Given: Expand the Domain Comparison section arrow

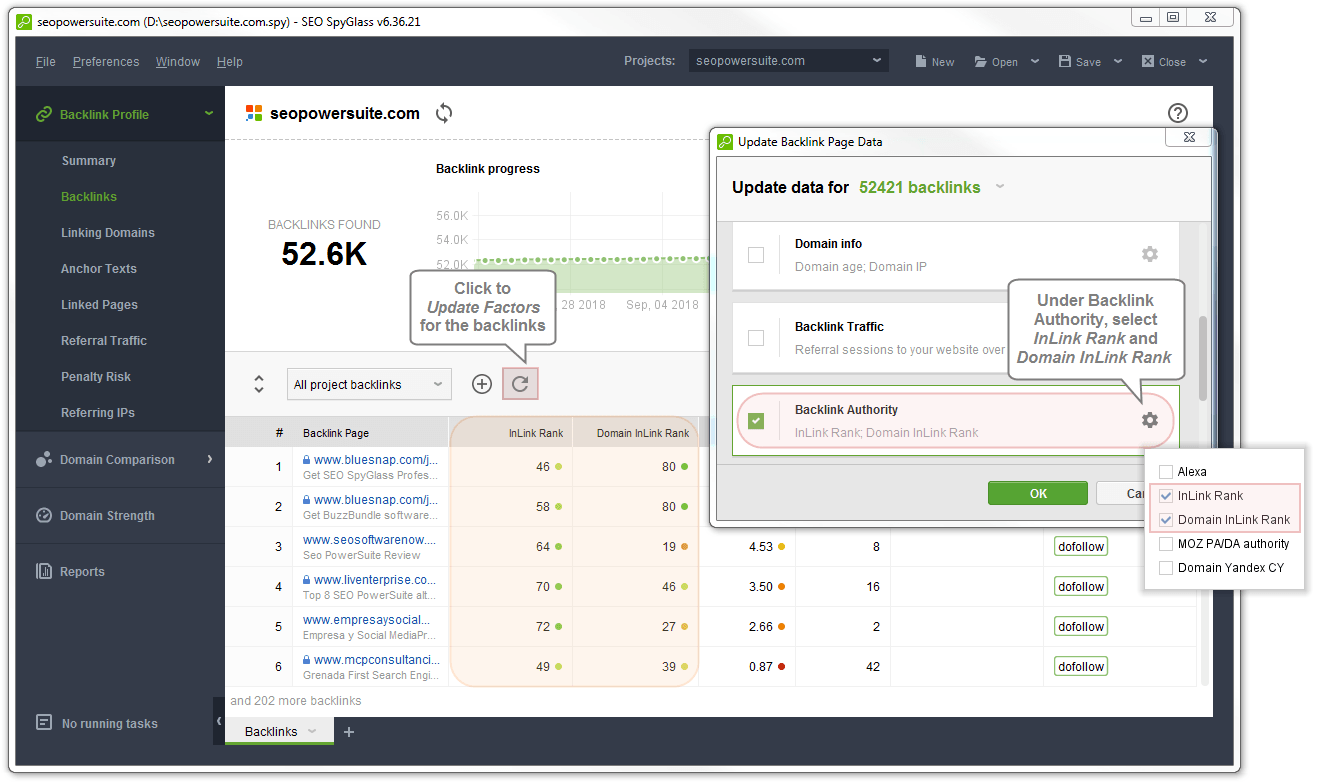Looking at the screenshot, I should point(209,459).
